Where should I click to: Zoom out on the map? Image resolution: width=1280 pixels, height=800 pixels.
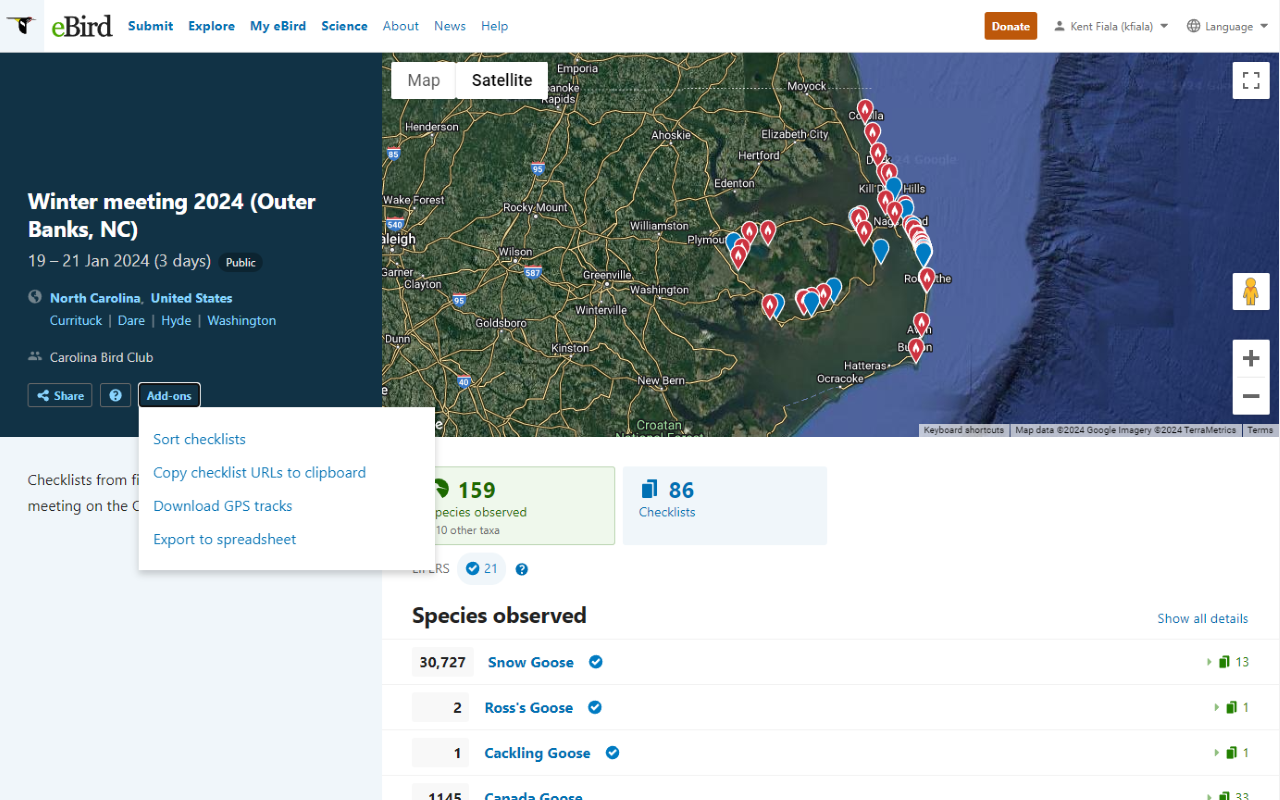tap(1250, 396)
